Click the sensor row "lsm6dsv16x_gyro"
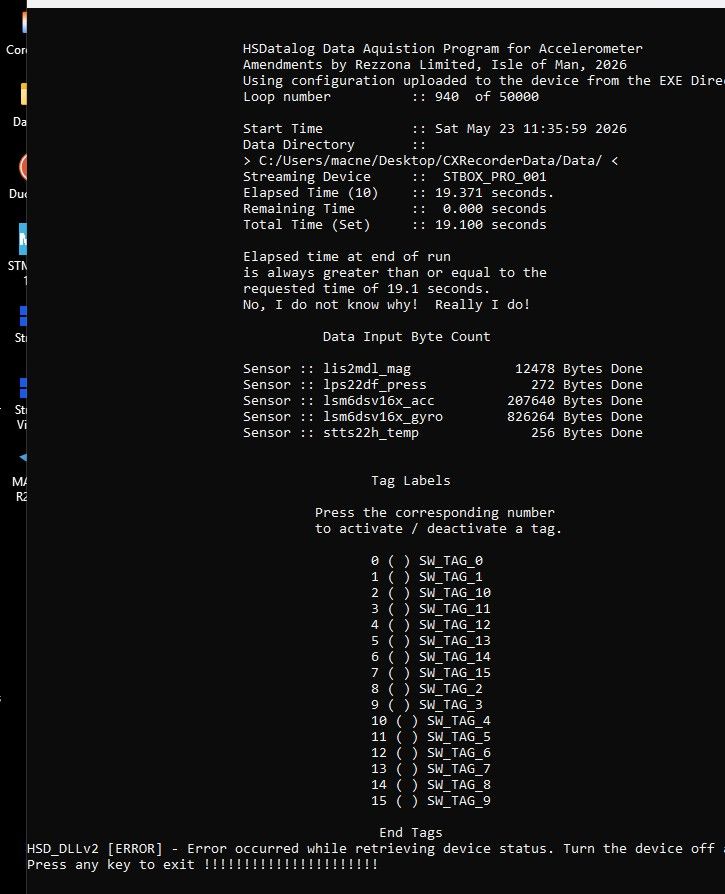This screenshot has width=725, height=894. 443,417
